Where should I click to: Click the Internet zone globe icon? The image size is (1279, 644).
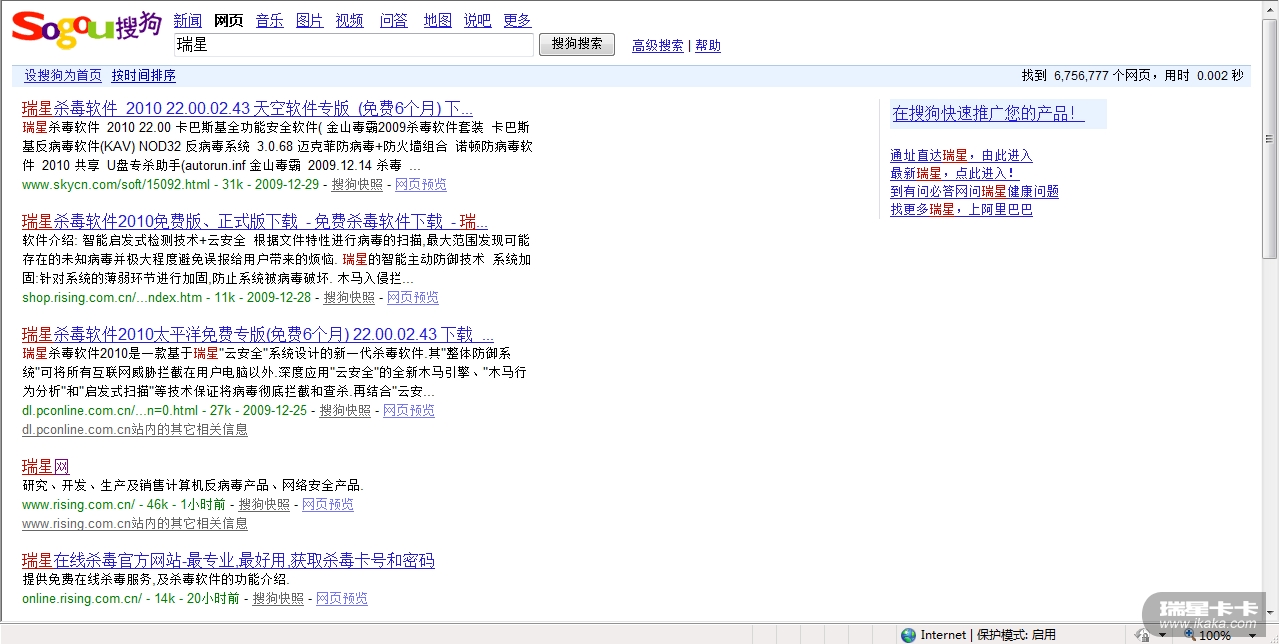(x=908, y=635)
